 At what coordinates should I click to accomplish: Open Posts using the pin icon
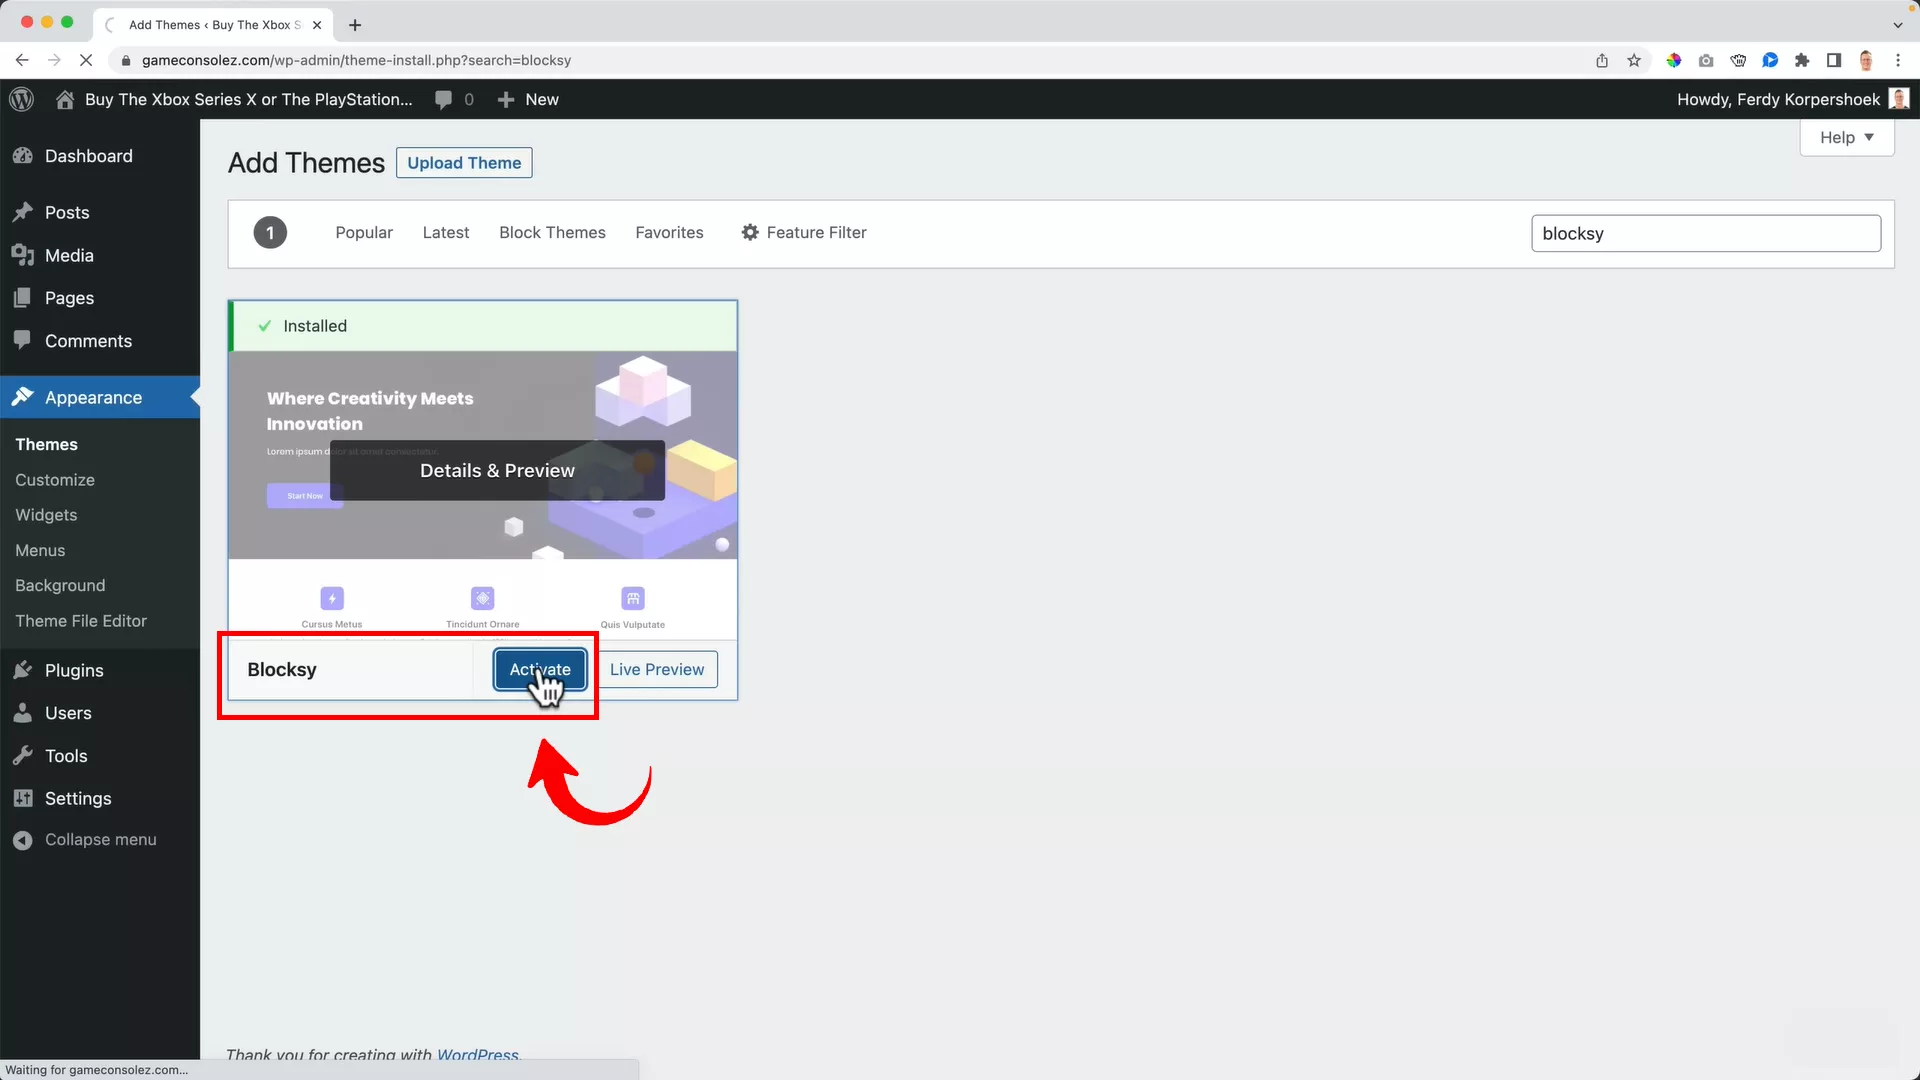pos(23,212)
